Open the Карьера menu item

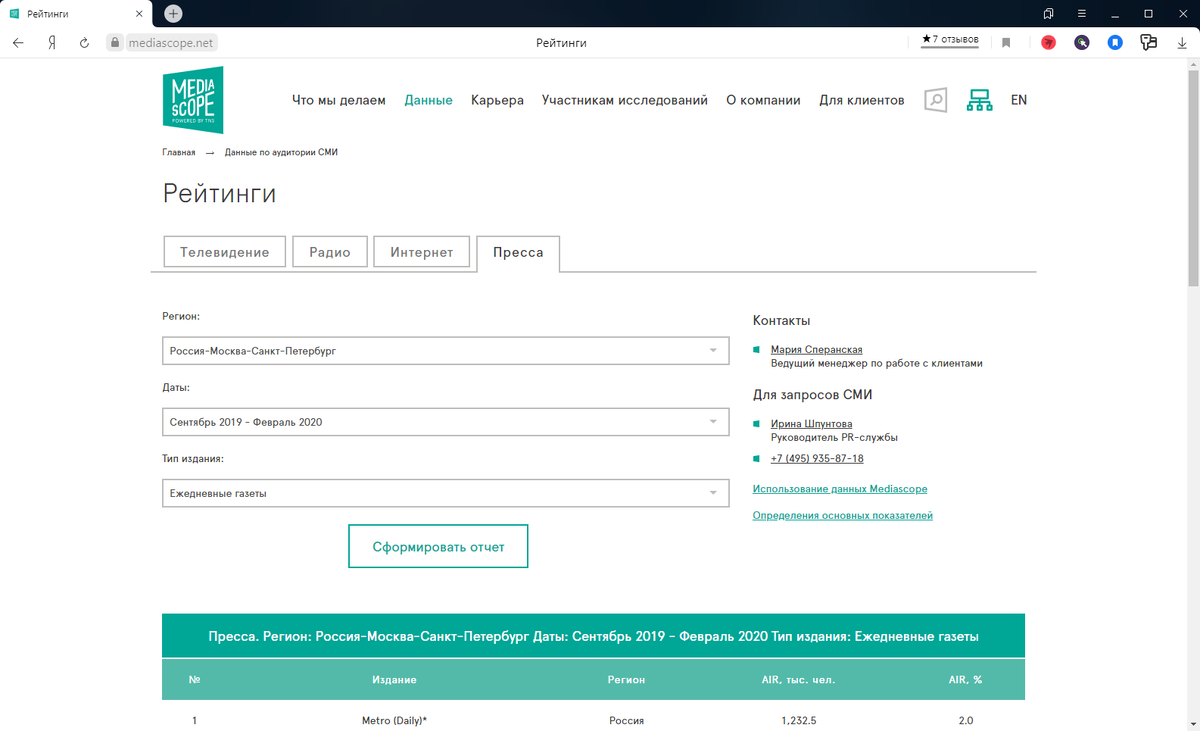[x=497, y=100]
